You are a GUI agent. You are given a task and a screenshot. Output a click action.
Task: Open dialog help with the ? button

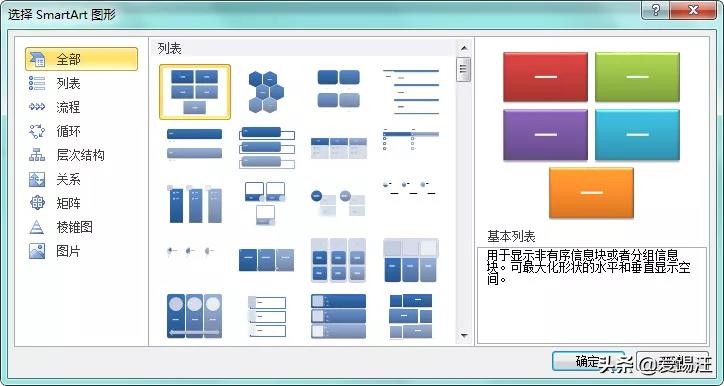pos(657,10)
